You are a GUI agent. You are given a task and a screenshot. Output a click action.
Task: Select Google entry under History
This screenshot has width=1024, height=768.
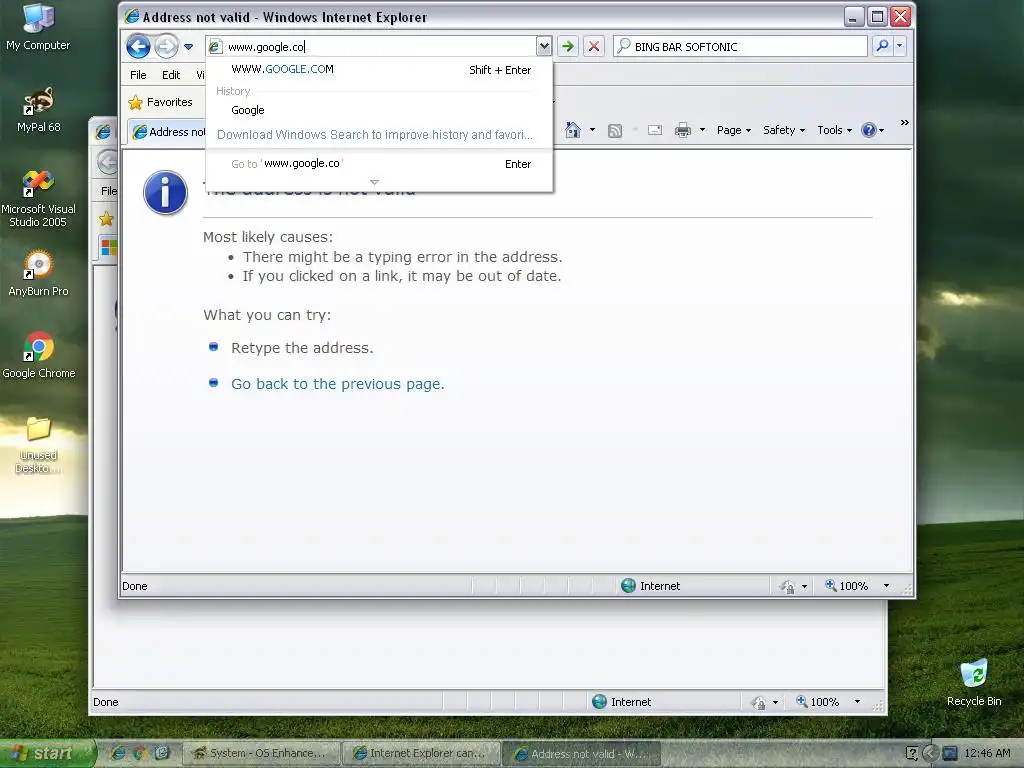click(379, 110)
